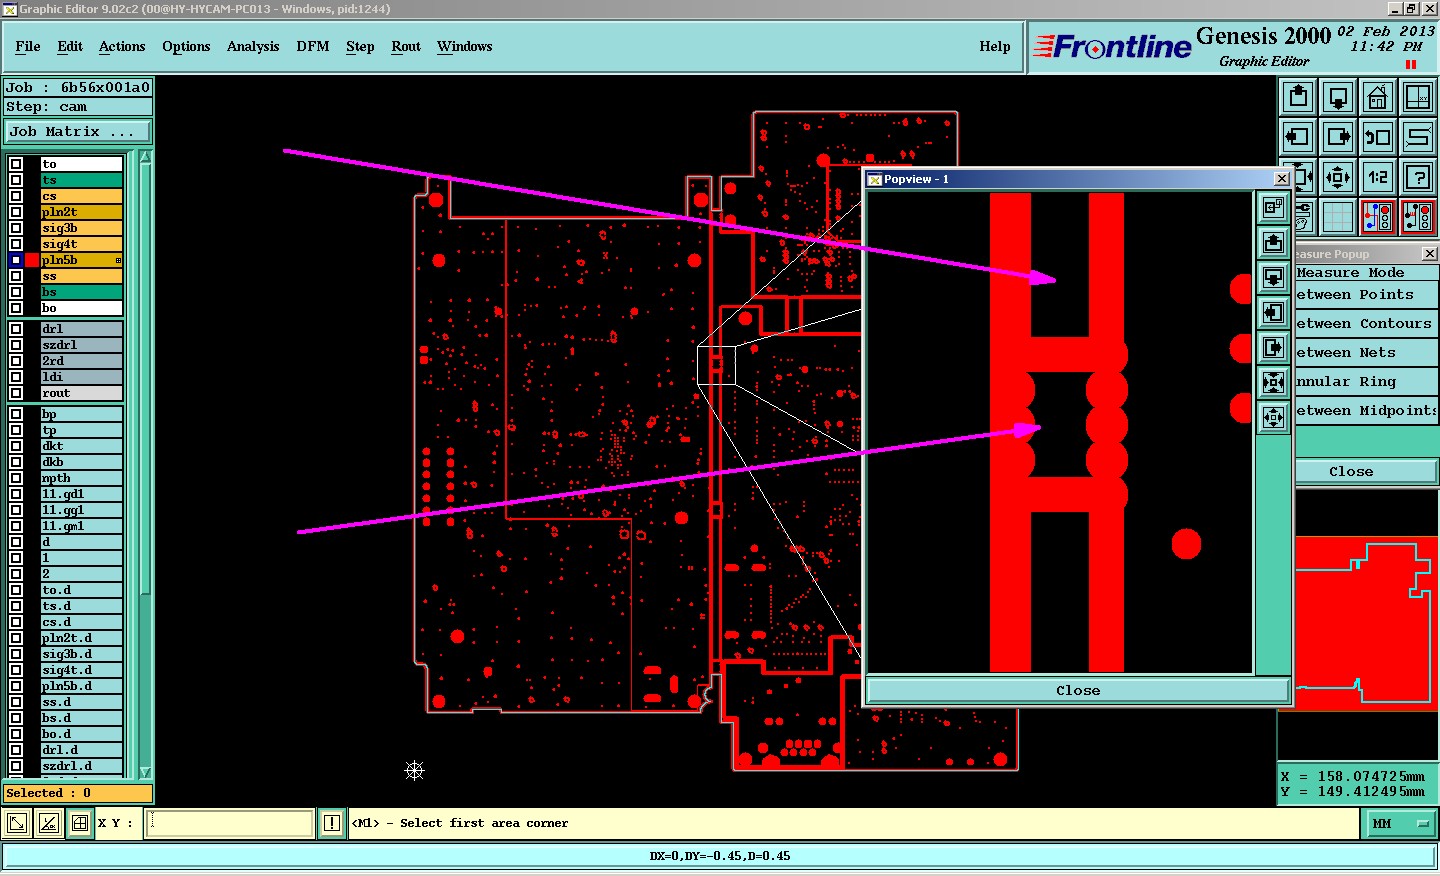
Task: Select Between Nets measure mode
Action: click(1367, 353)
